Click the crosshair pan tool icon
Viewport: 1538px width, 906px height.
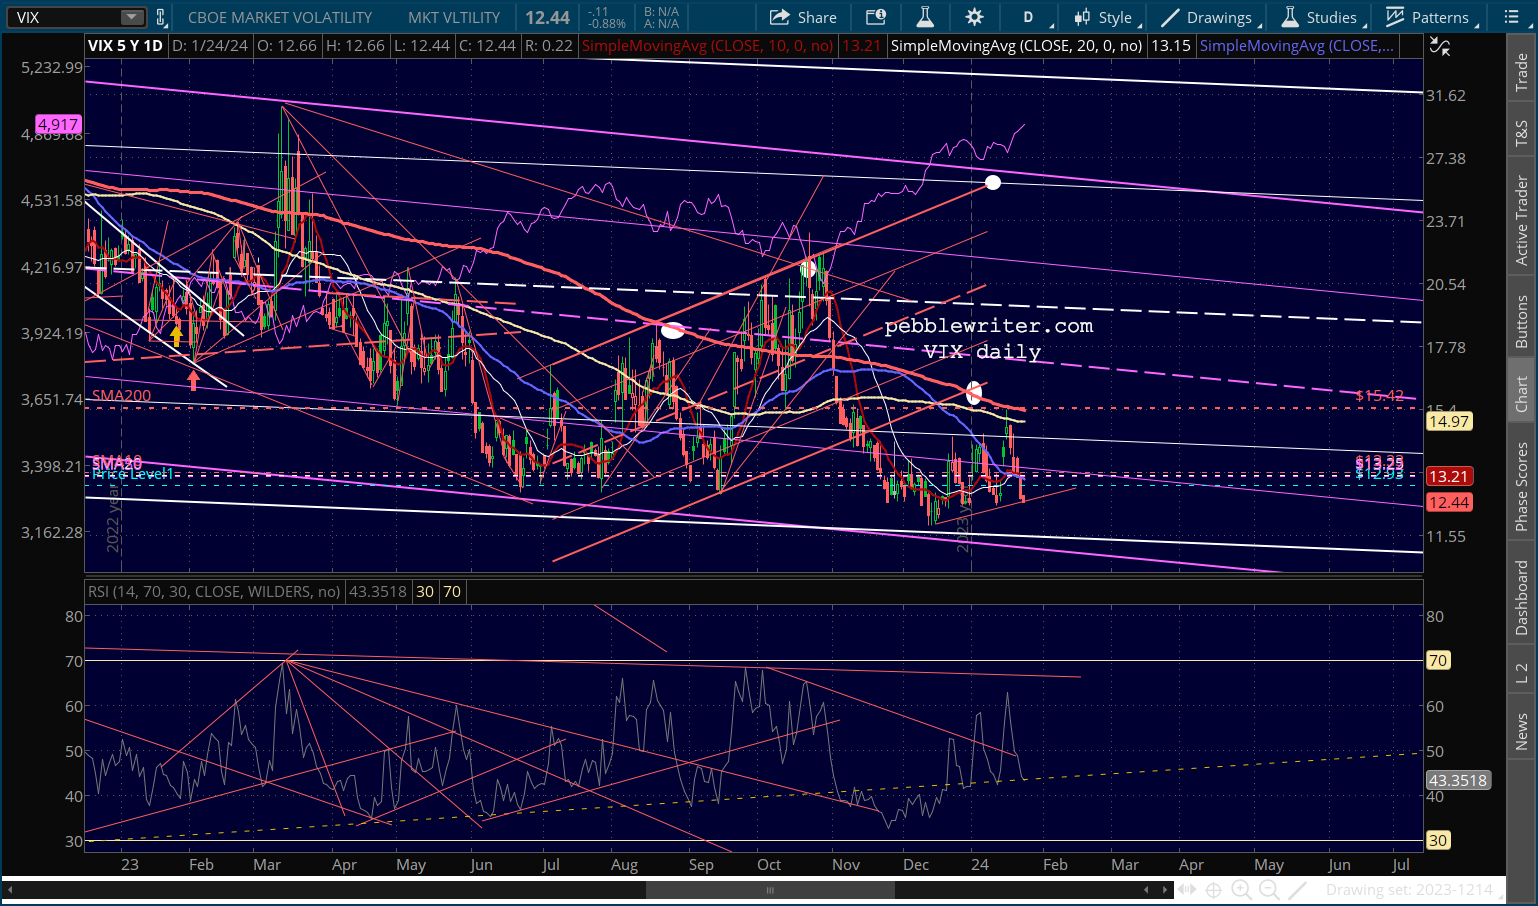click(x=1213, y=889)
